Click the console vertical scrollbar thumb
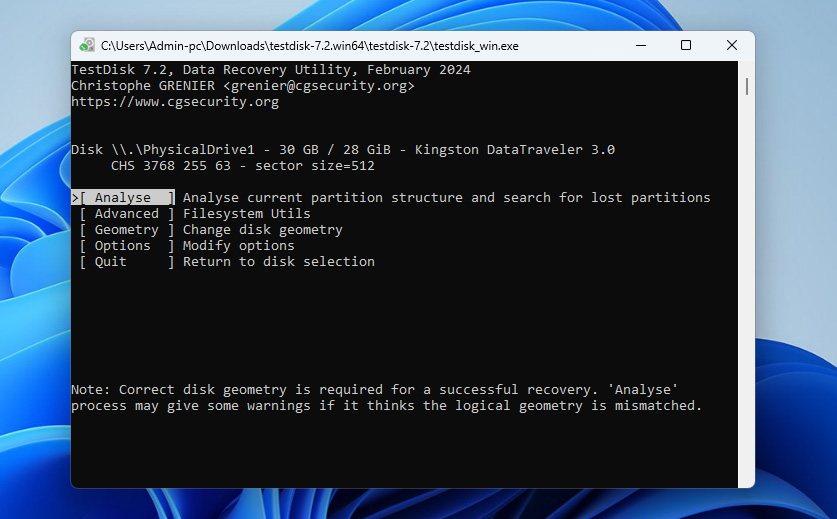This screenshot has height=519, width=837. point(747,86)
